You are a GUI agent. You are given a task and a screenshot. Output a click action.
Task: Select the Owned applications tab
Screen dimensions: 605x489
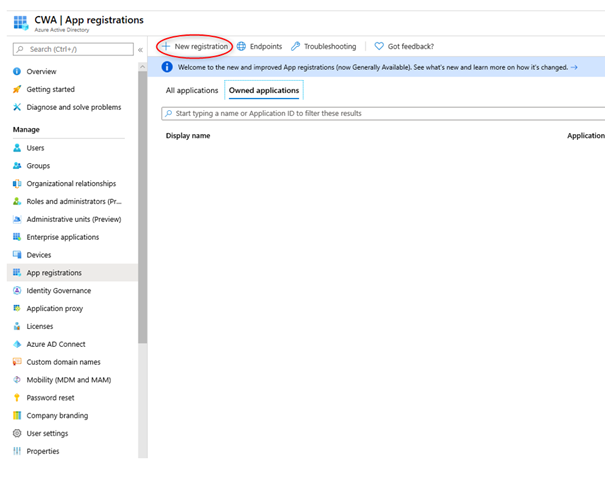coord(264,90)
